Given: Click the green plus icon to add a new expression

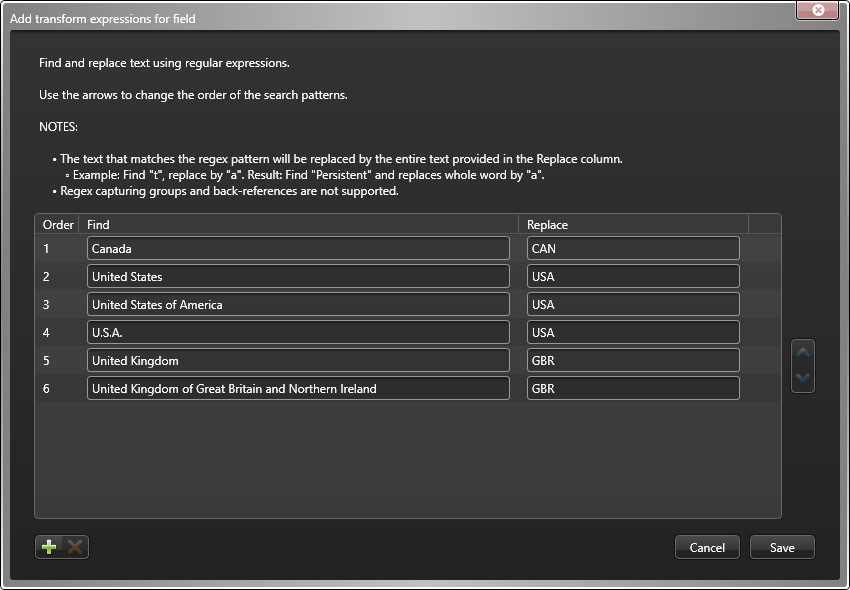Looking at the screenshot, I should (47, 547).
